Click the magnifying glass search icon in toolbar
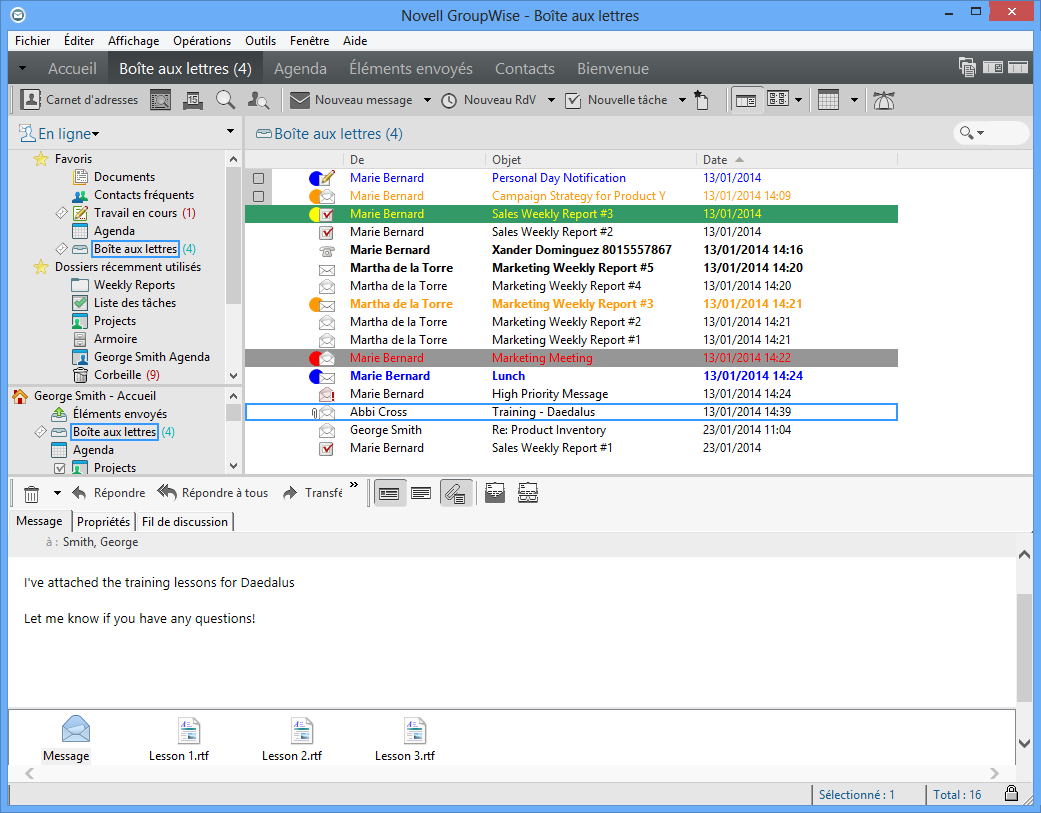 tap(226, 100)
